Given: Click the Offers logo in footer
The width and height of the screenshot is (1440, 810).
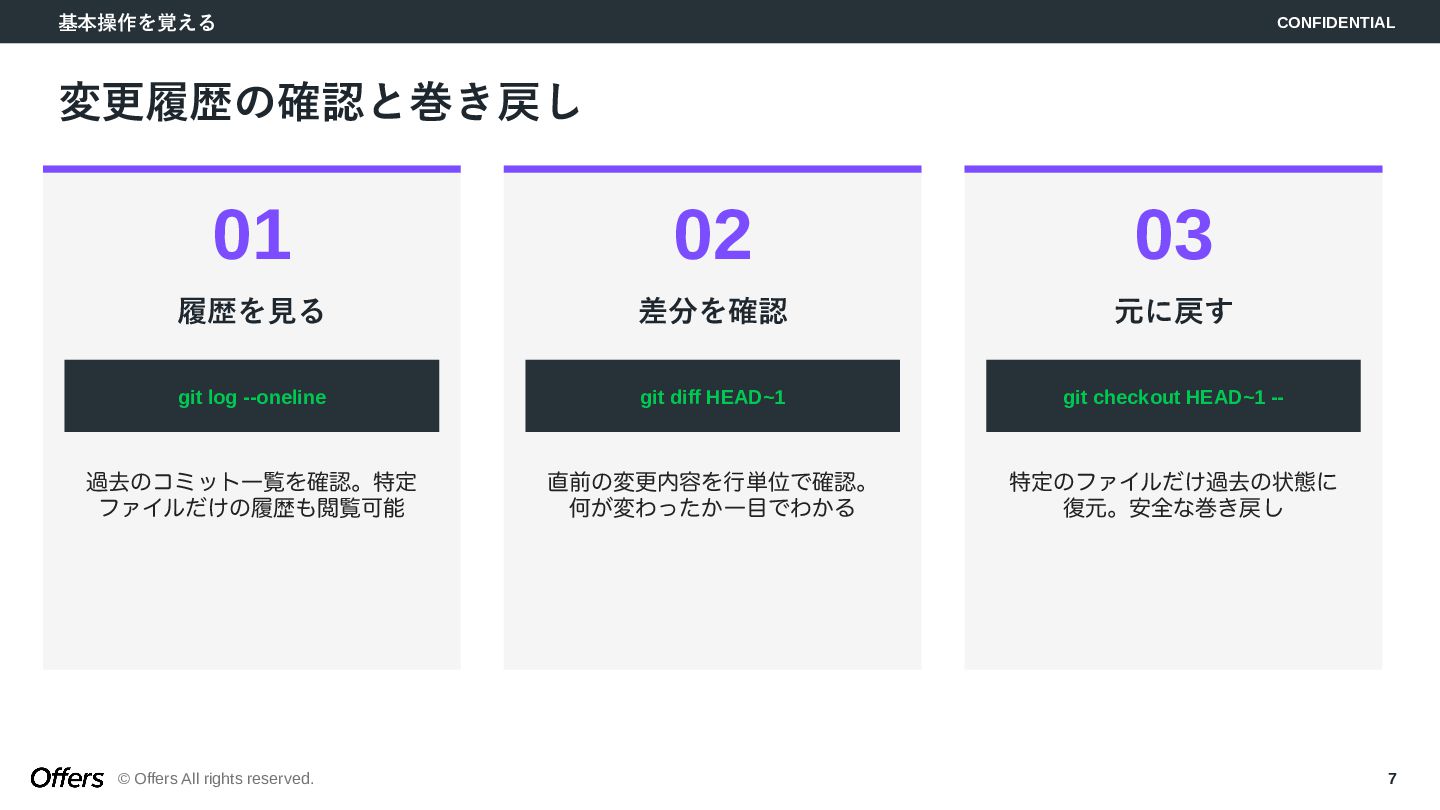Looking at the screenshot, I should tap(67, 778).
